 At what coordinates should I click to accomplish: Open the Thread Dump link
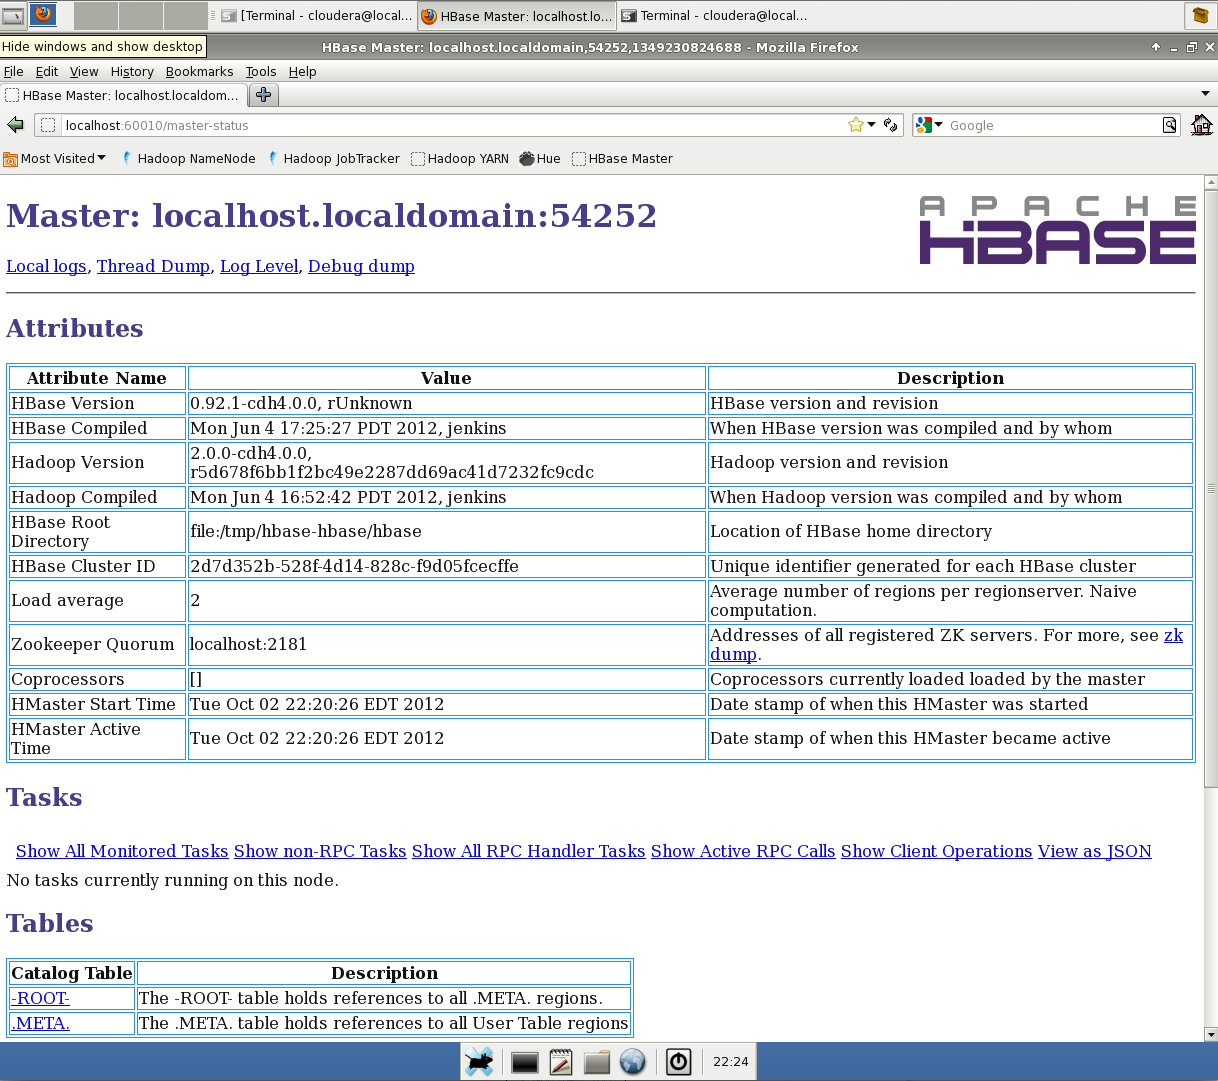[153, 266]
